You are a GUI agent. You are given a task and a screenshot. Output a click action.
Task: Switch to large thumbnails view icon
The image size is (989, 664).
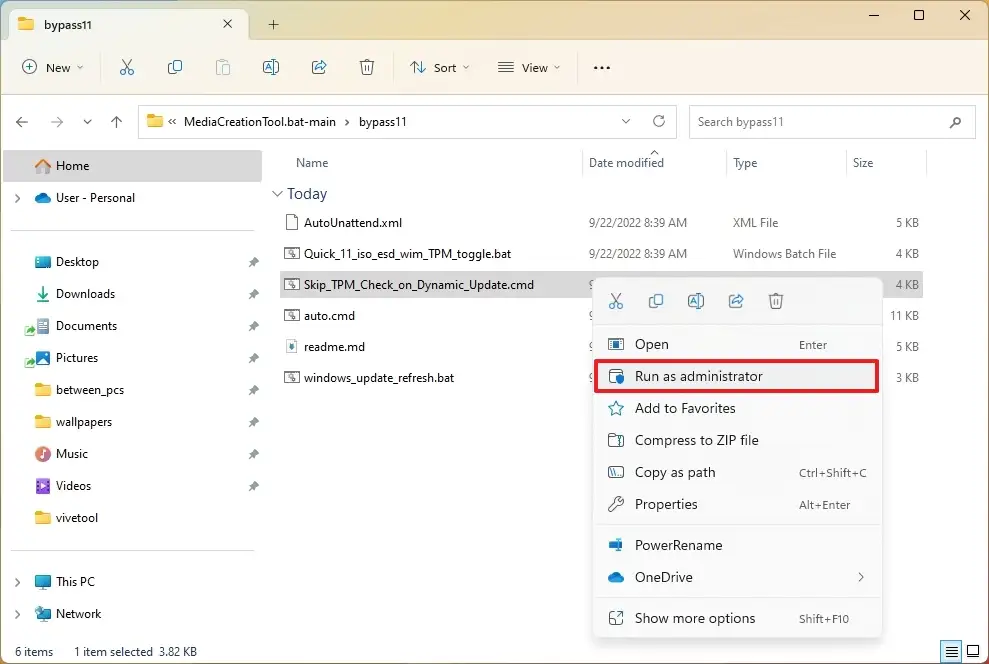[972, 651]
